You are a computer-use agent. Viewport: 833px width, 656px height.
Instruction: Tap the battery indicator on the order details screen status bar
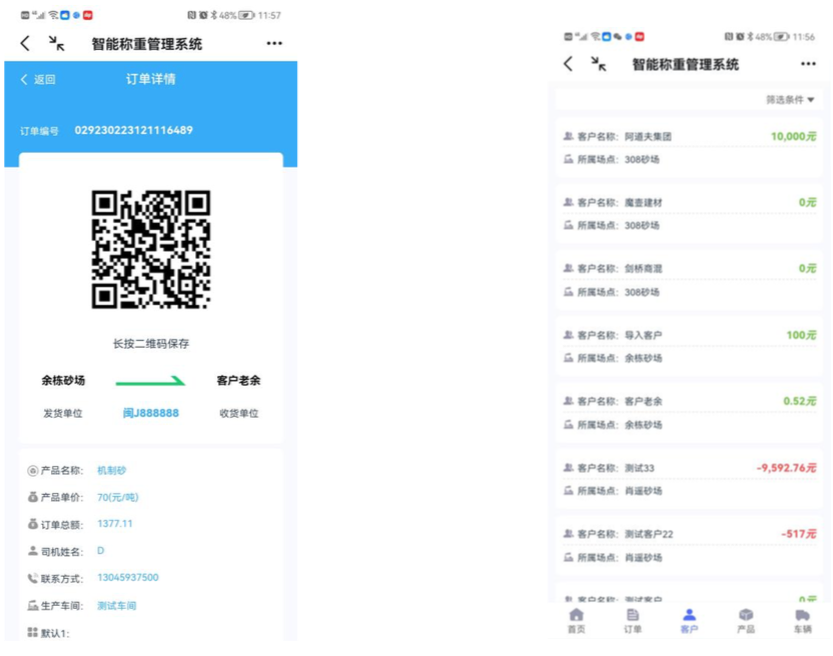click(246, 15)
